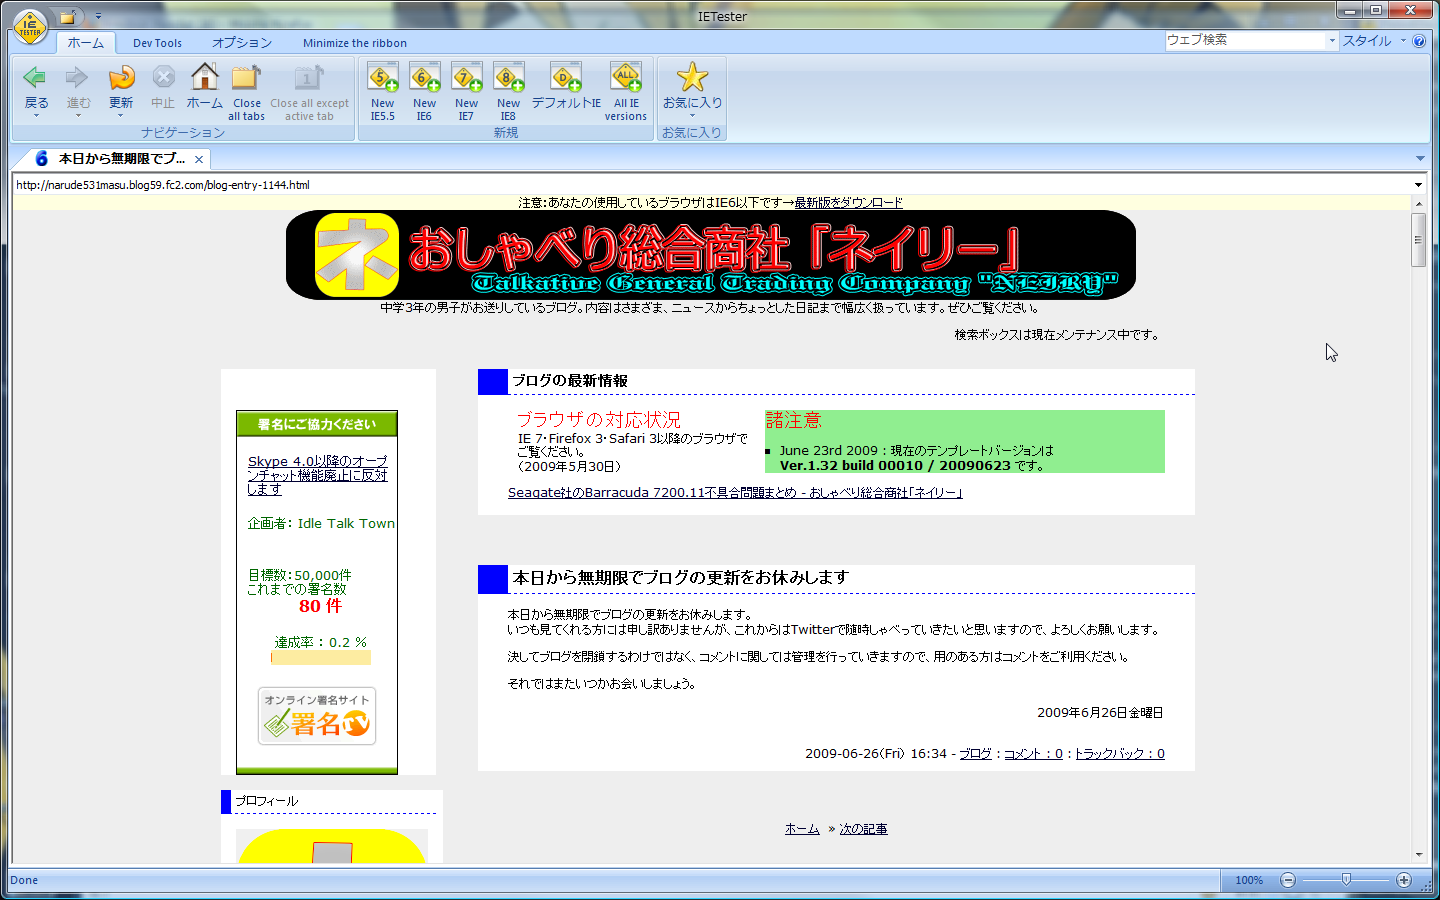The image size is (1440, 900).
Task: Go to home page via ホーム house icon
Action: pyautogui.click(x=205, y=77)
